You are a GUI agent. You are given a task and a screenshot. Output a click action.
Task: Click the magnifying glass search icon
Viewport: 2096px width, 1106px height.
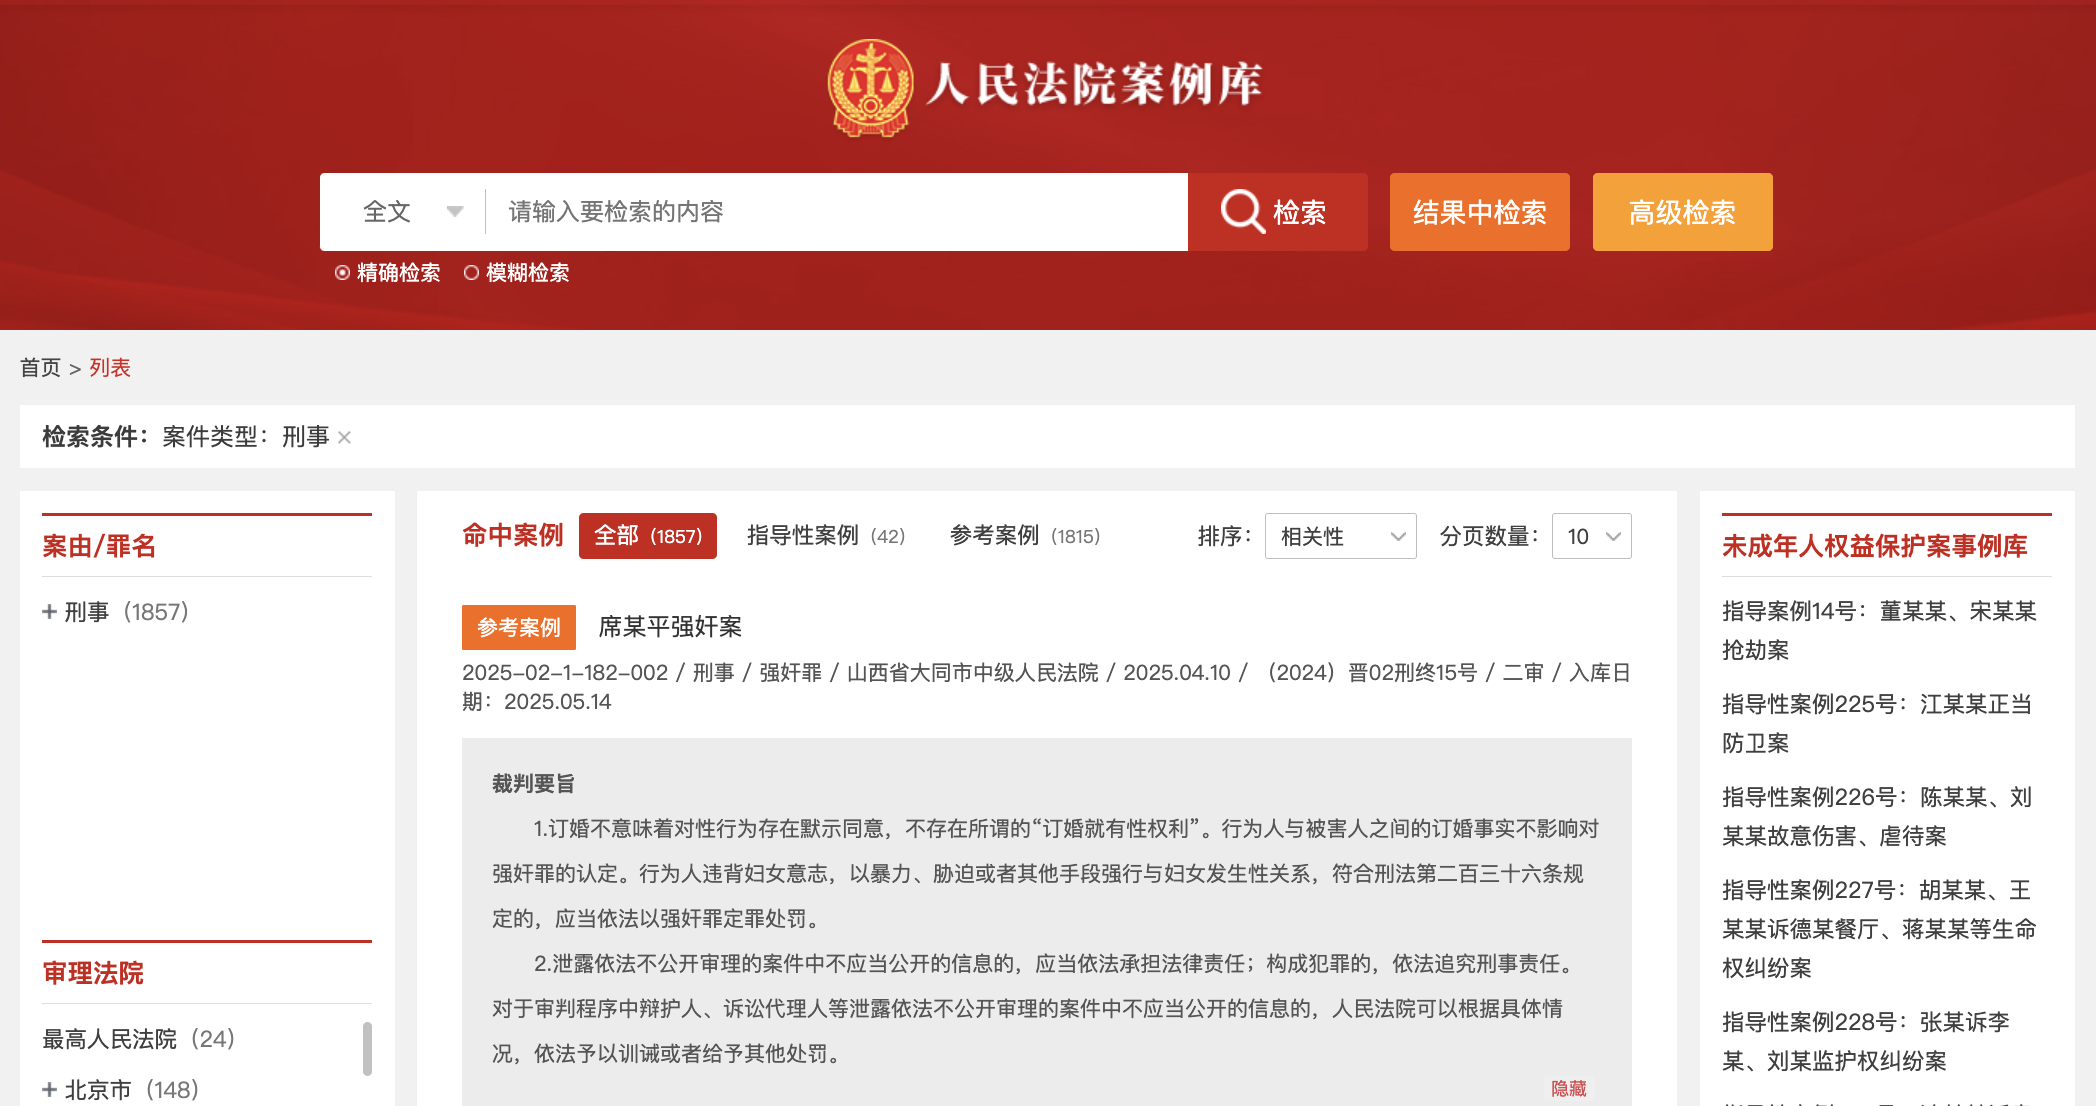point(1242,211)
